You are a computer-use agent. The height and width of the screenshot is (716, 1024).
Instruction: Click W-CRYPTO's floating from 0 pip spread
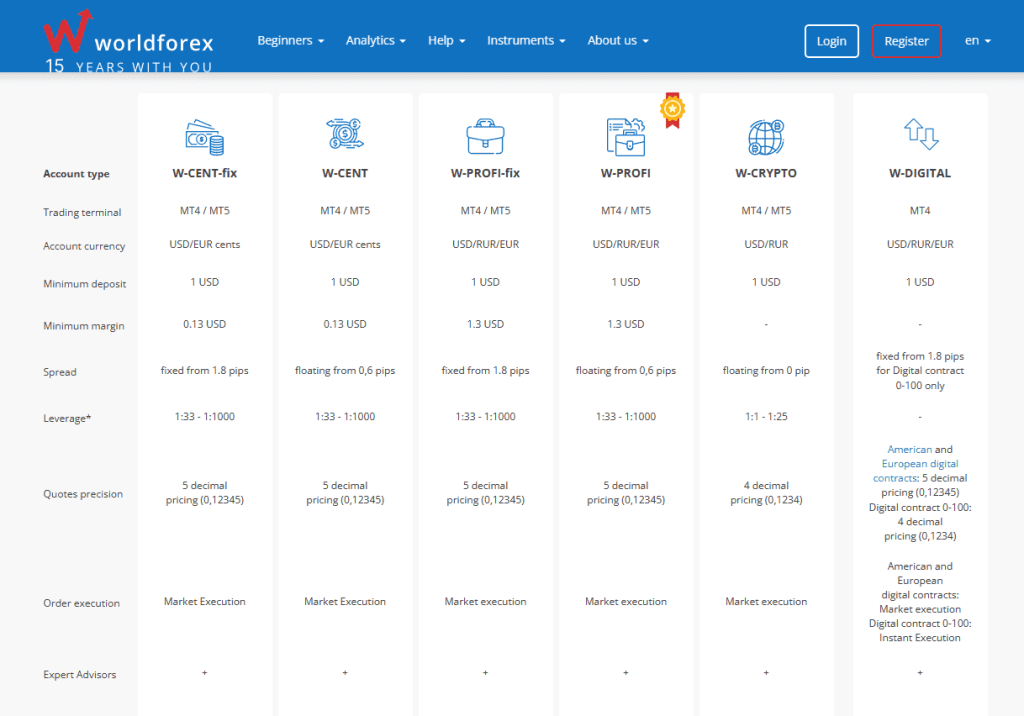(x=766, y=370)
